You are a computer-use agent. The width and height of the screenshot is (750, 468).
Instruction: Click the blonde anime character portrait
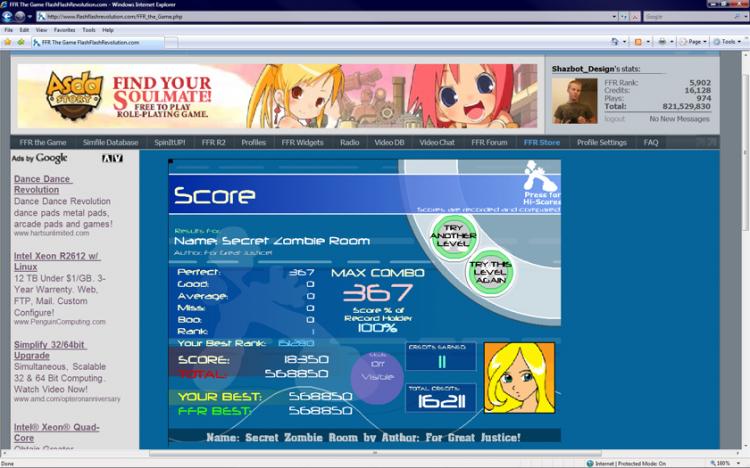coord(518,377)
